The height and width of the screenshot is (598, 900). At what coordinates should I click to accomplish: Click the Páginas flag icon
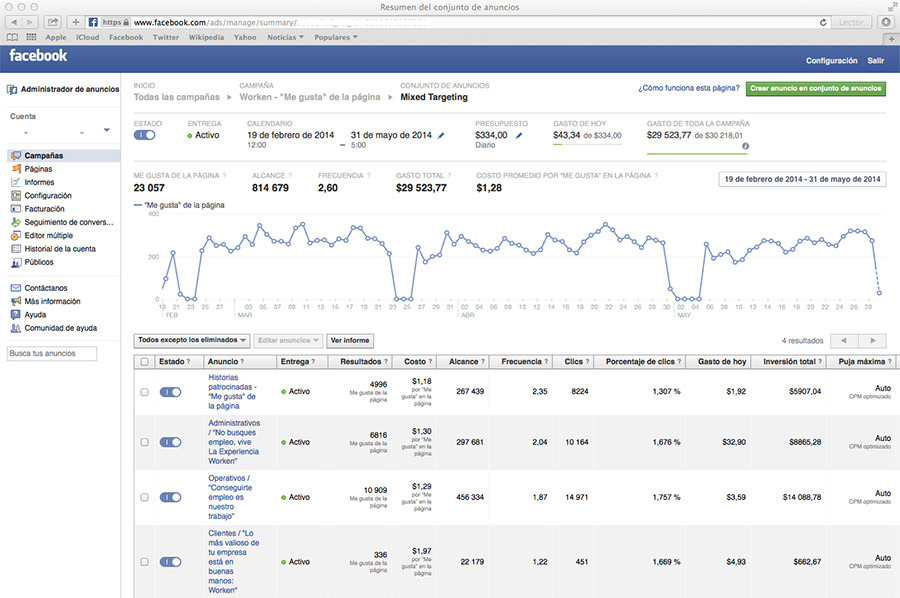(x=16, y=169)
